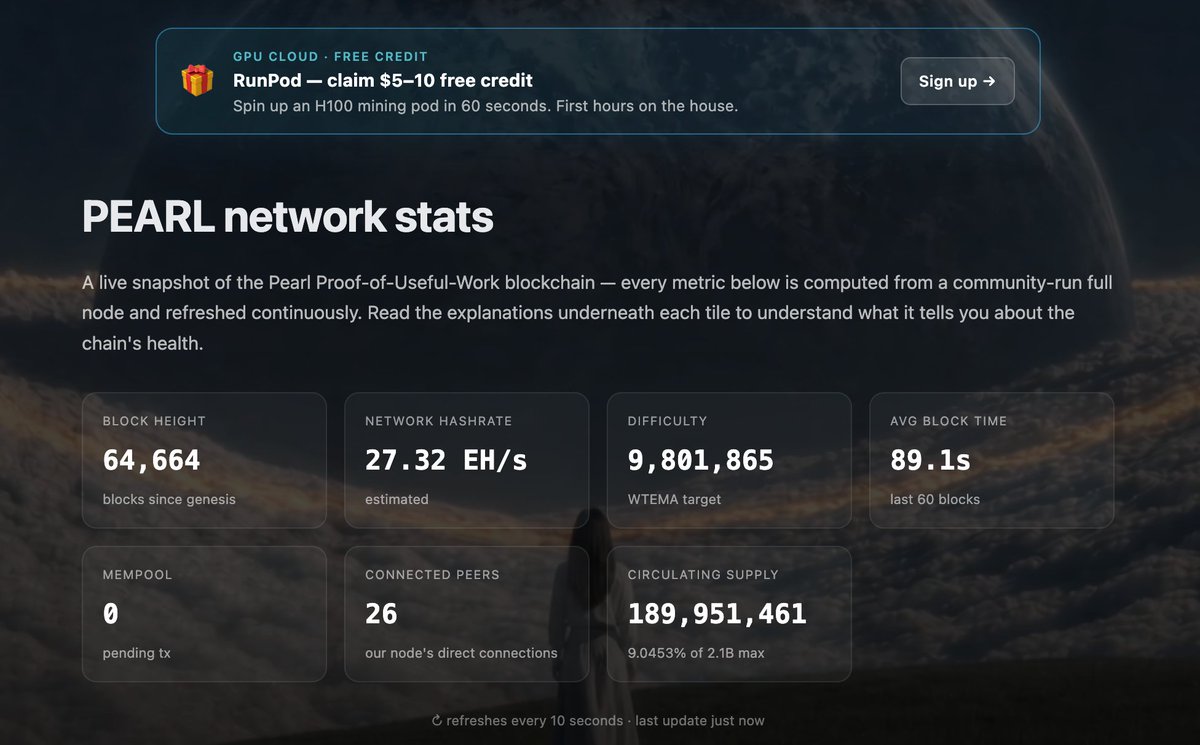Click the BLOCK HEIGHT label
1200x745 pixels.
[154, 421]
